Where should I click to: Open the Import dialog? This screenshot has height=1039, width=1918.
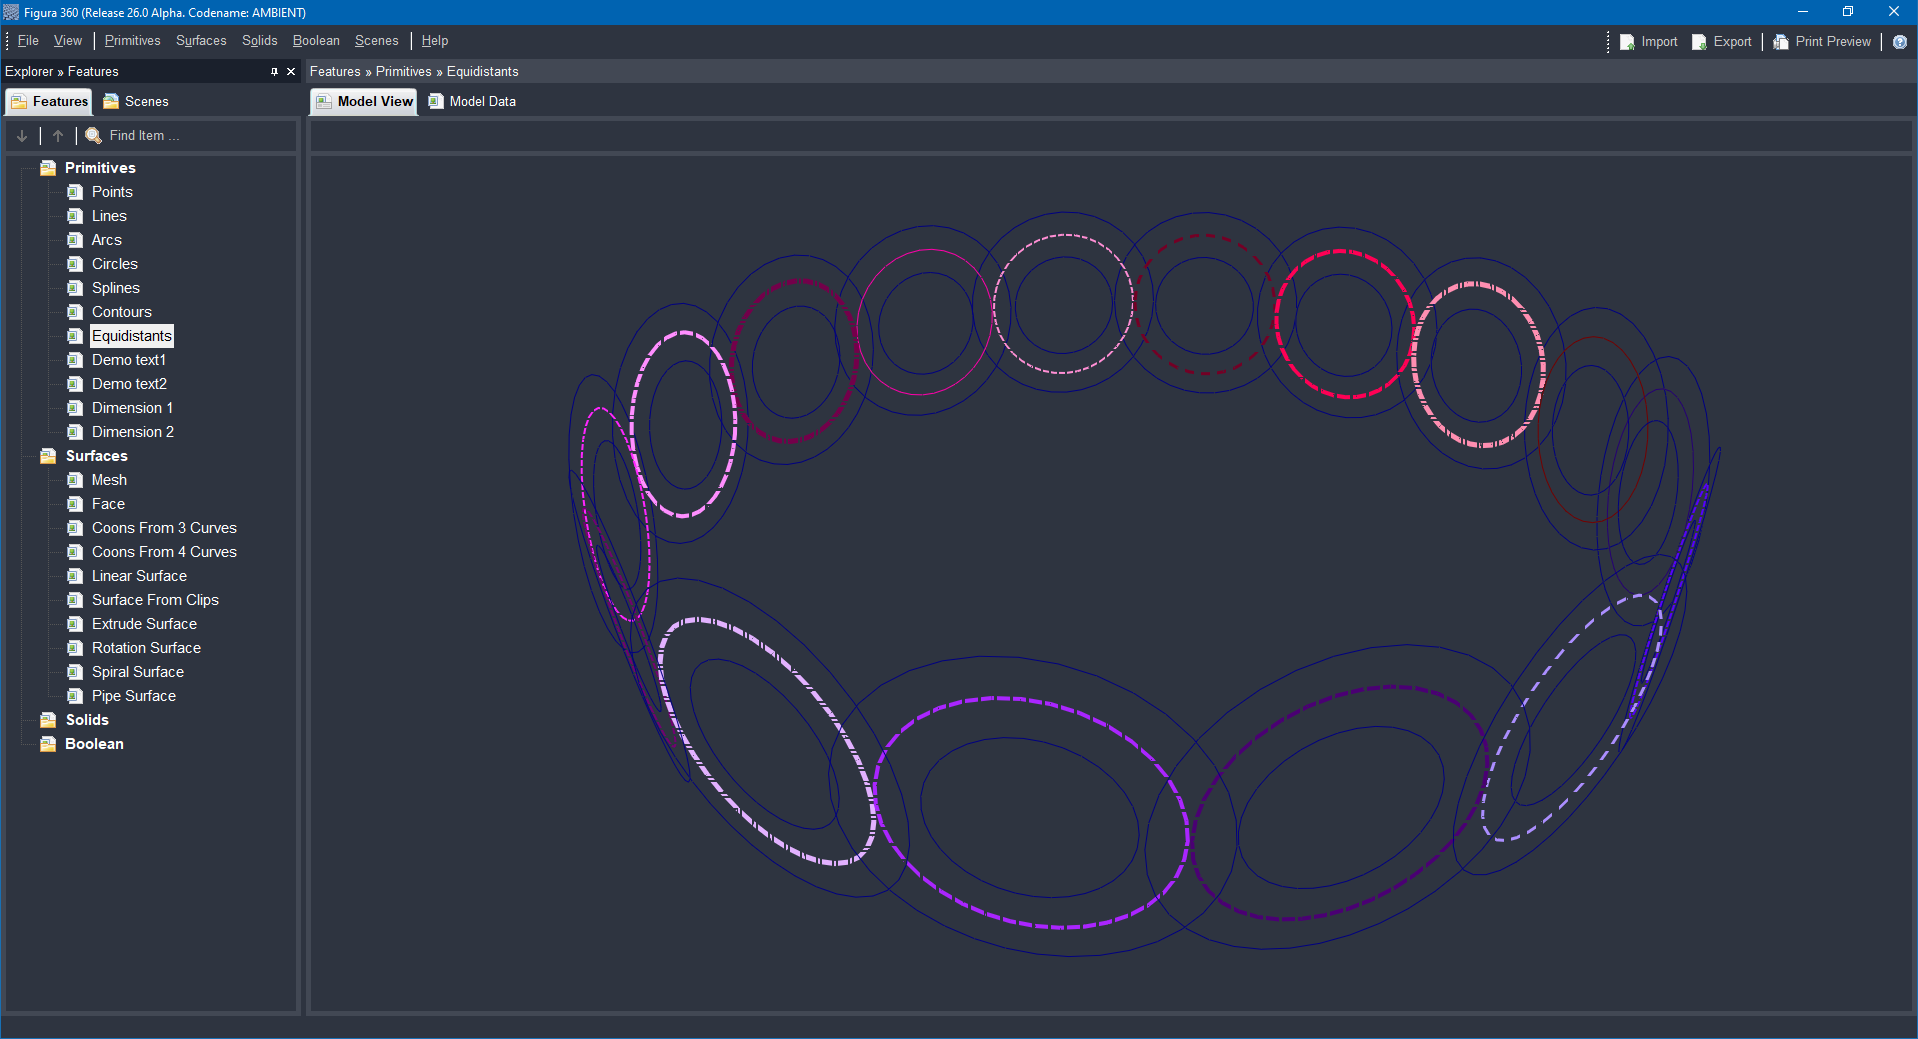(1648, 41)
